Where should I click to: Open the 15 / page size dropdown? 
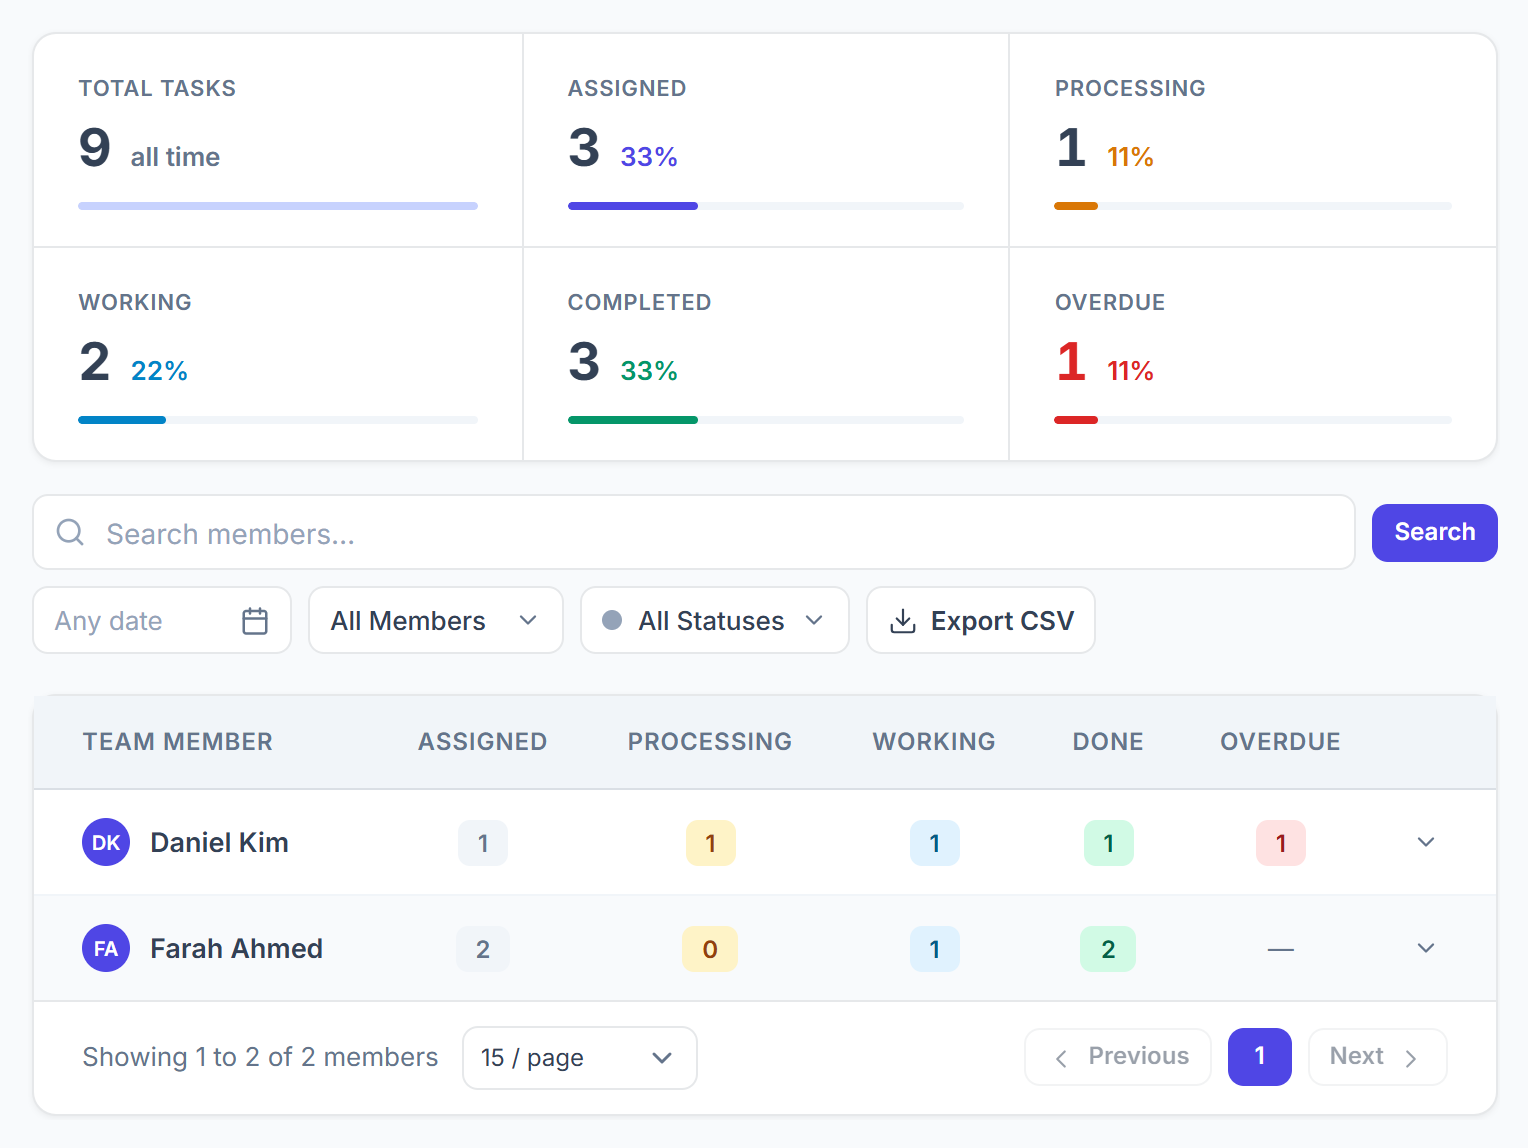580,1058
